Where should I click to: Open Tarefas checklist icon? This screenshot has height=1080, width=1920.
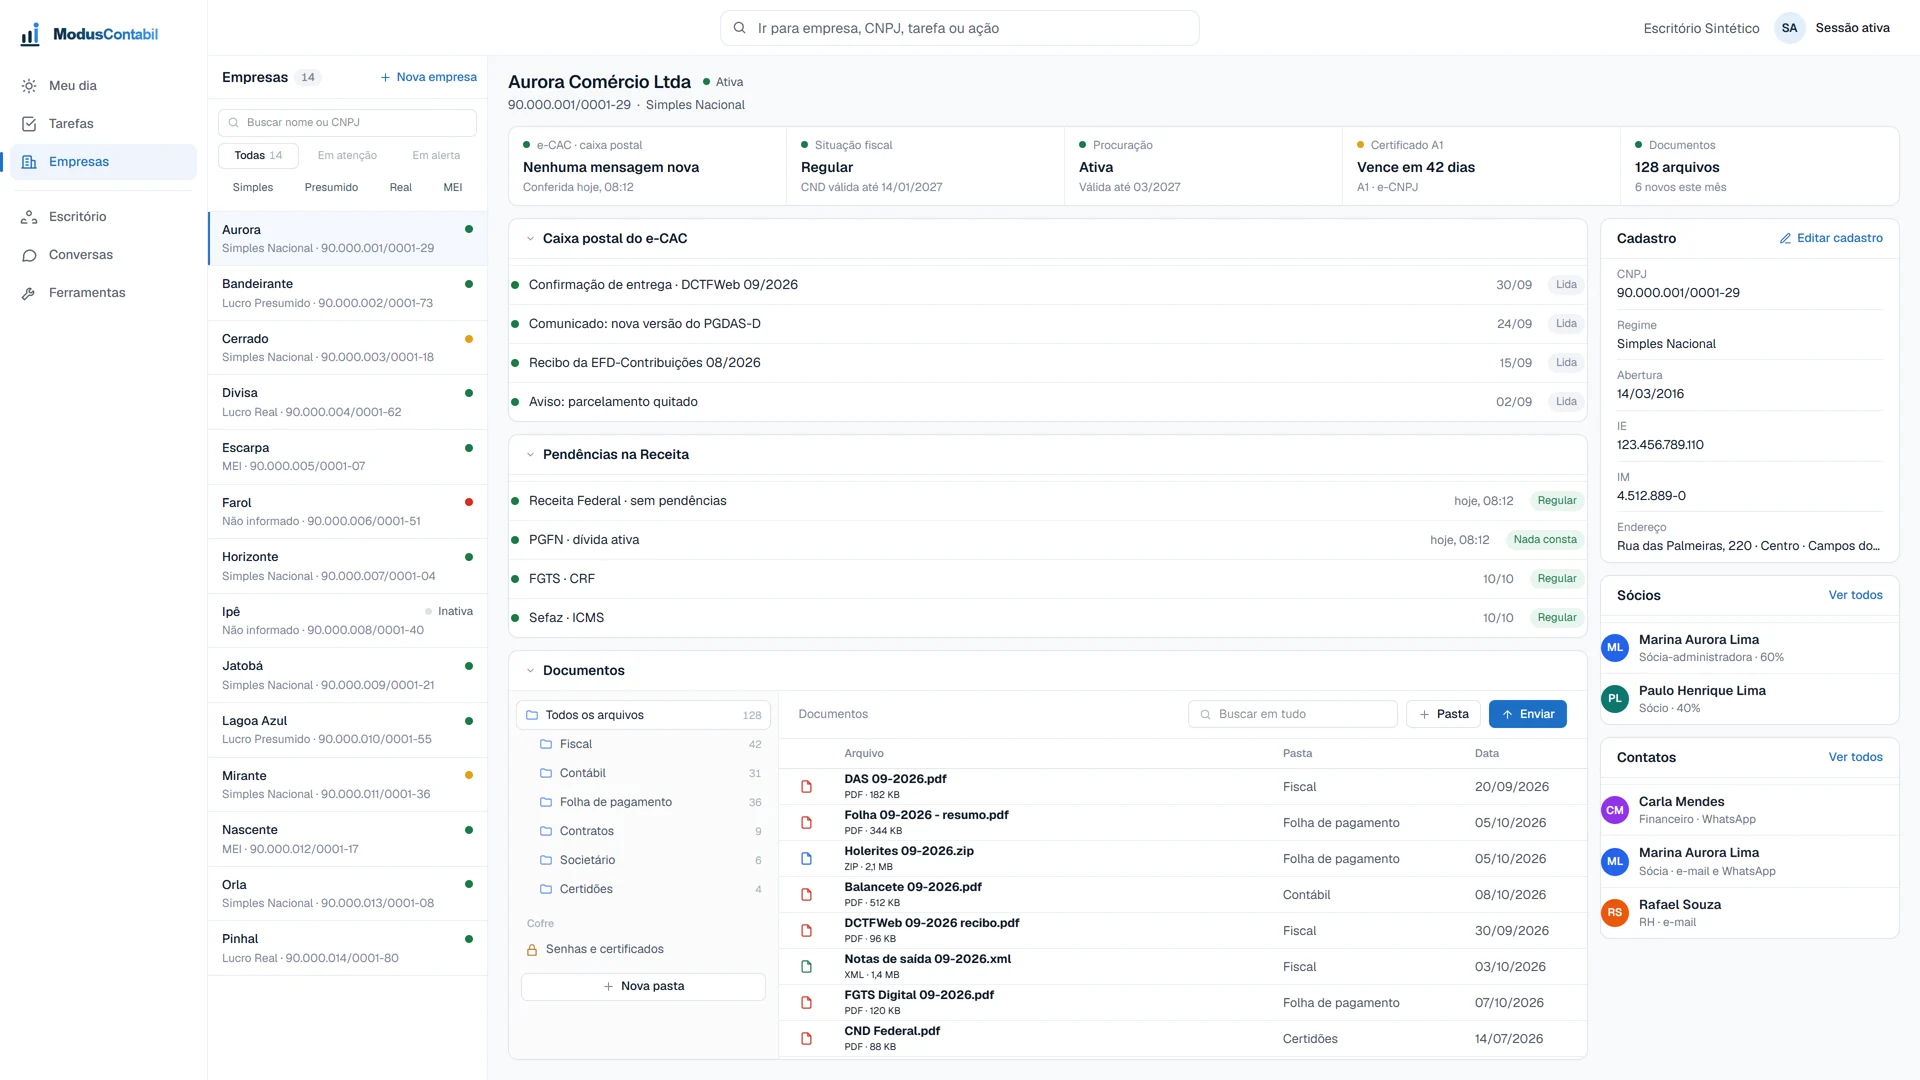tap(29, 124)
